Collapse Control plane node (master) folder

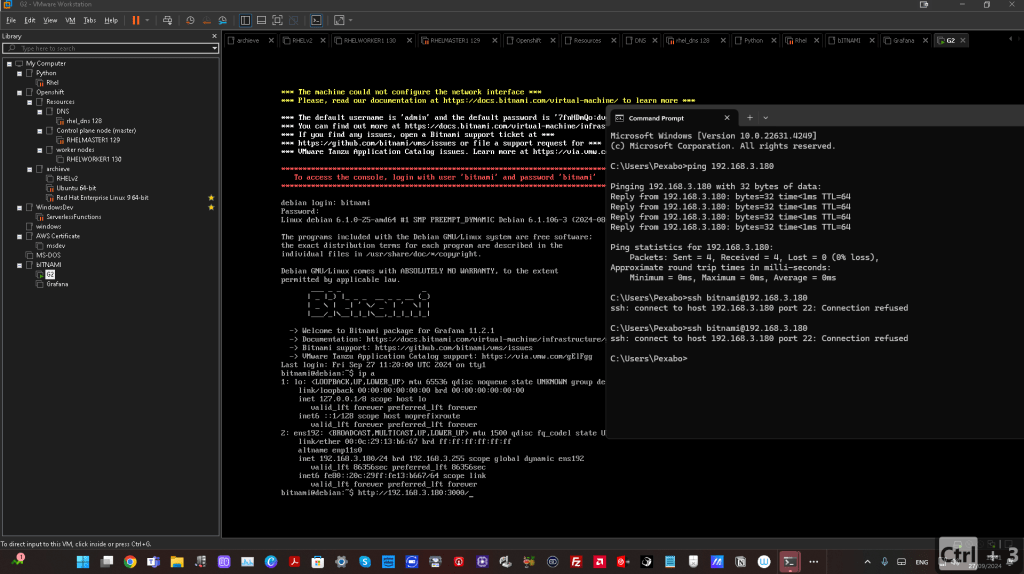coord(40,131)
